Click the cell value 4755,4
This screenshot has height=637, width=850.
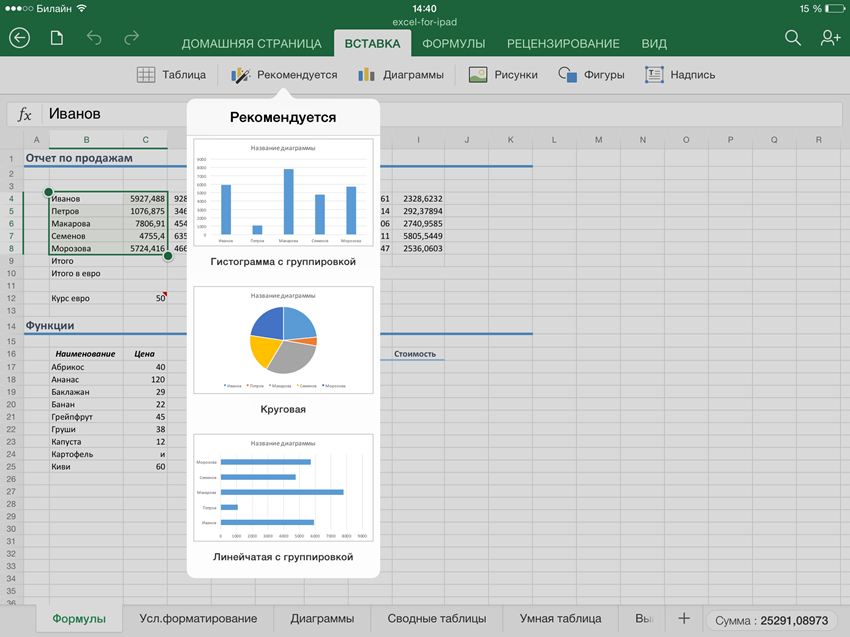(145, 236)
